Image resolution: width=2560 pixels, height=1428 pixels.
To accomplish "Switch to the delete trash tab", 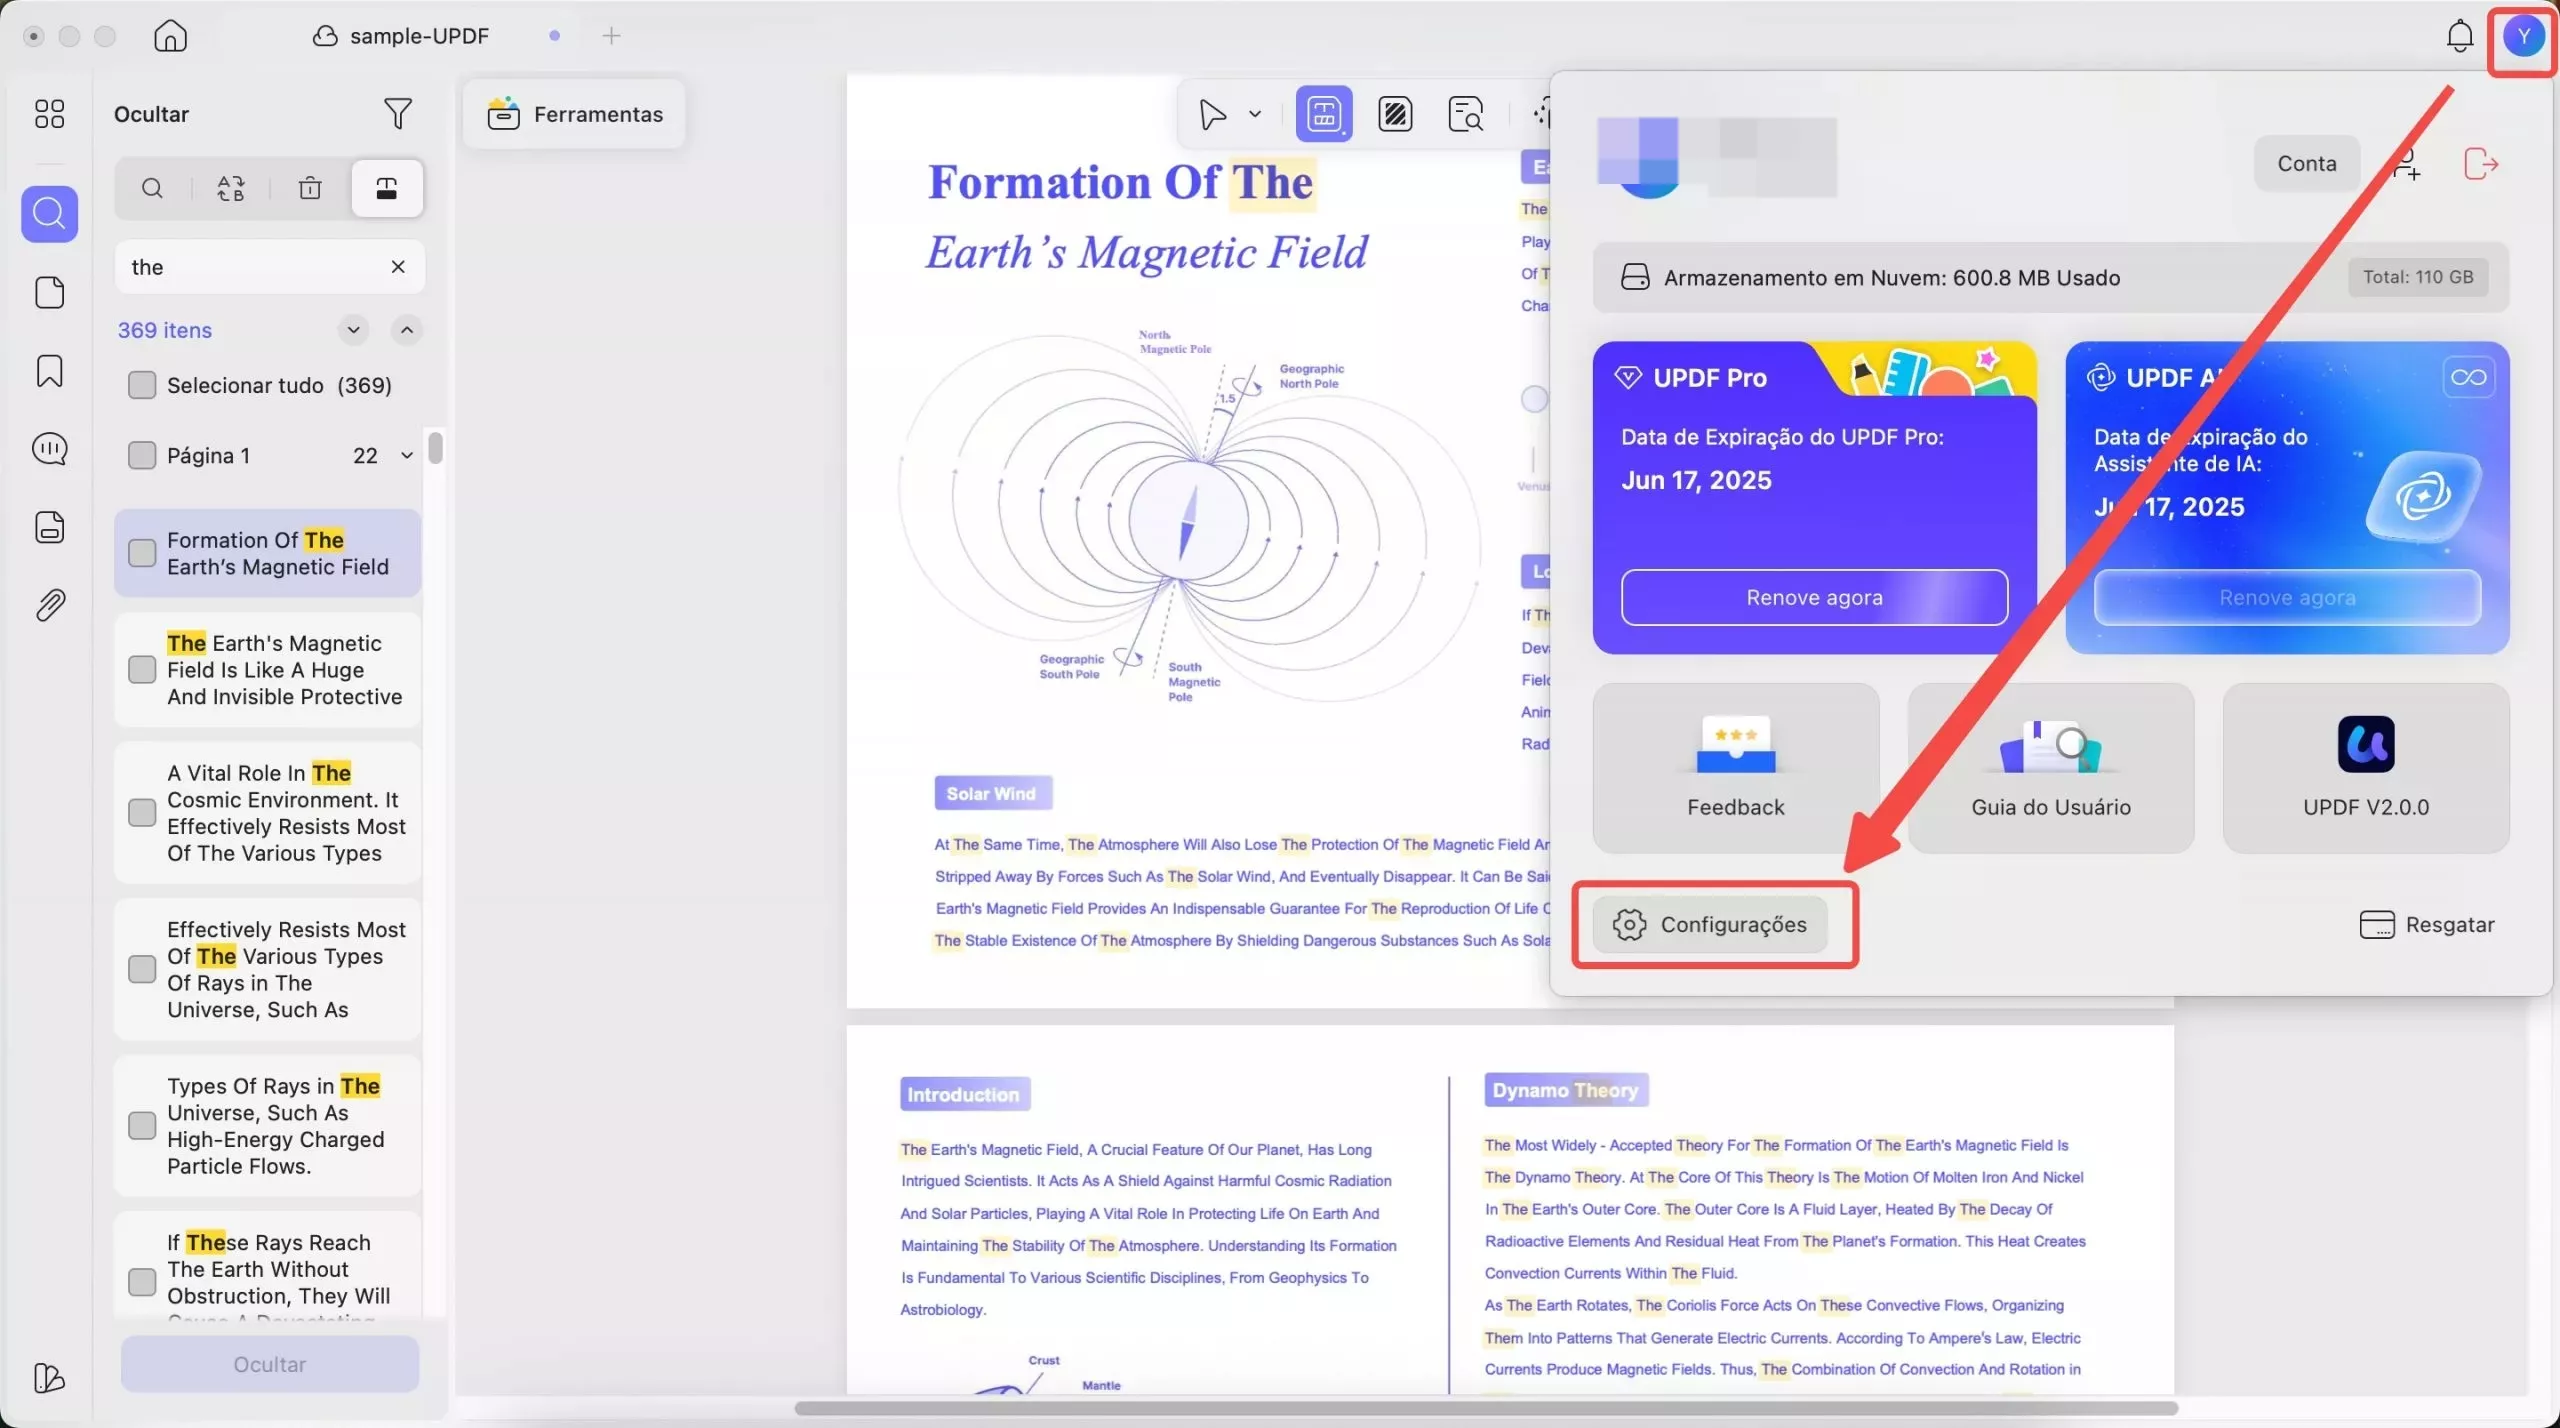I will click(x=310, y=188).
